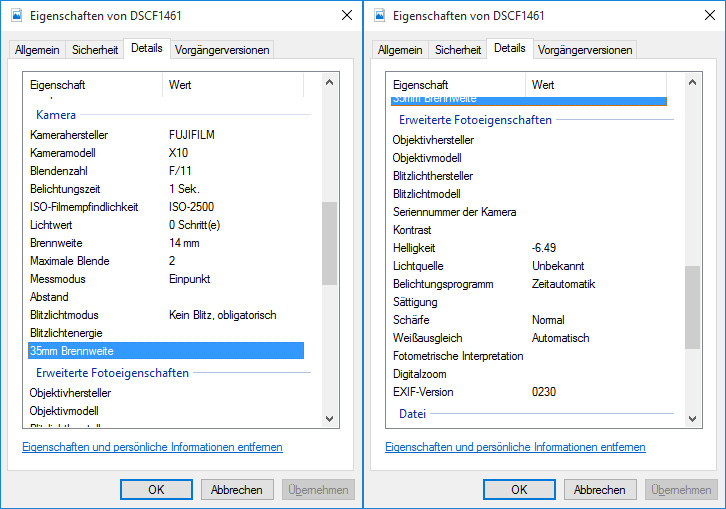Select highlighted 35mm Brennweite row in left window
This screenshot has height=509, width=726.
pos(166,351)
